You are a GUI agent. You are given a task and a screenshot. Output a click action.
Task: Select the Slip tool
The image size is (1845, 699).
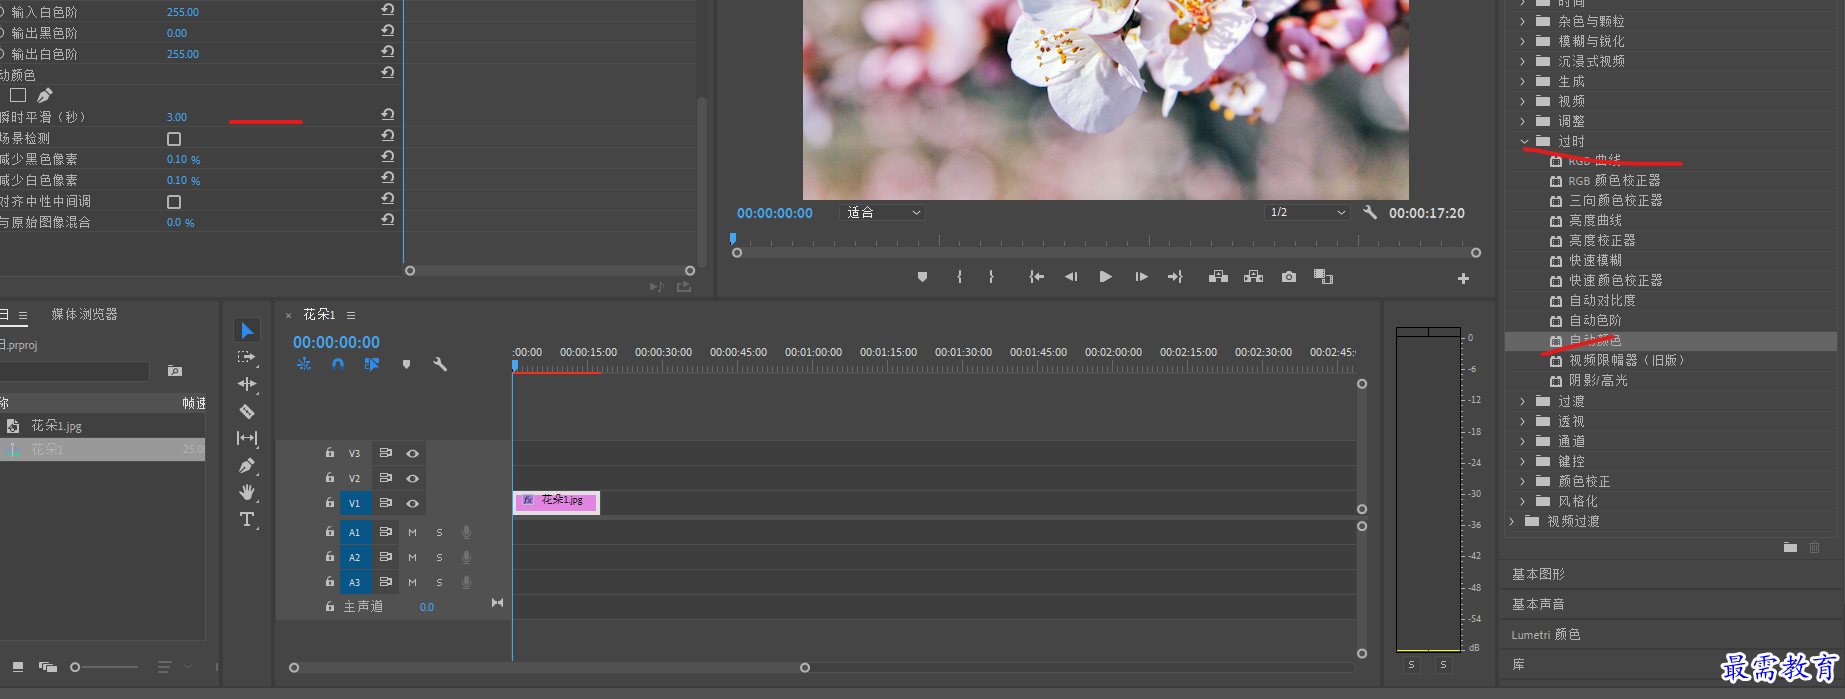pos(247,438)
